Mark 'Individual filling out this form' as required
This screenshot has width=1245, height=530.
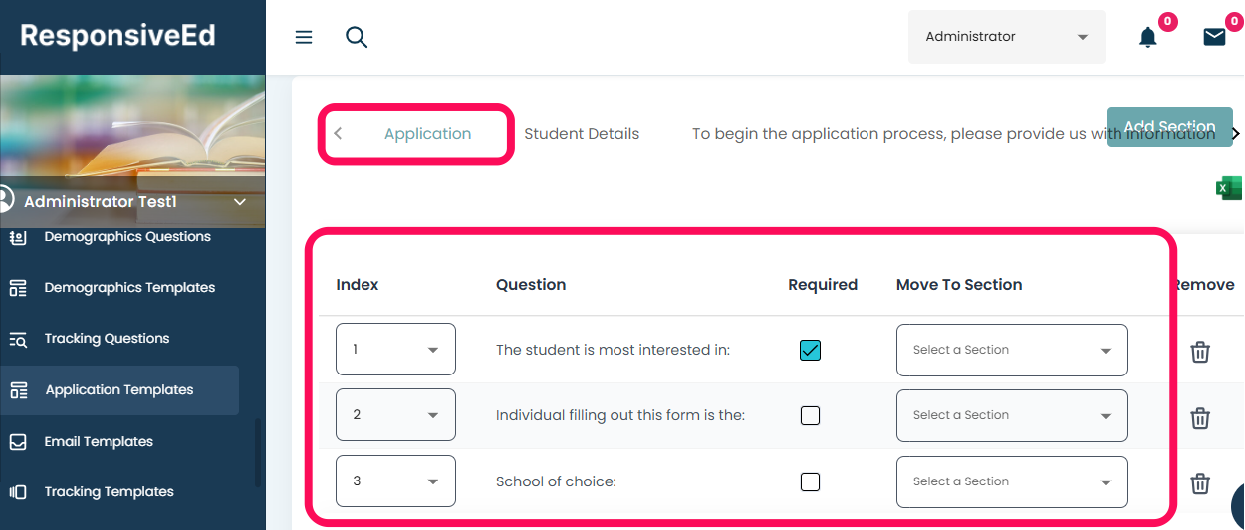[x=810, y=416]
